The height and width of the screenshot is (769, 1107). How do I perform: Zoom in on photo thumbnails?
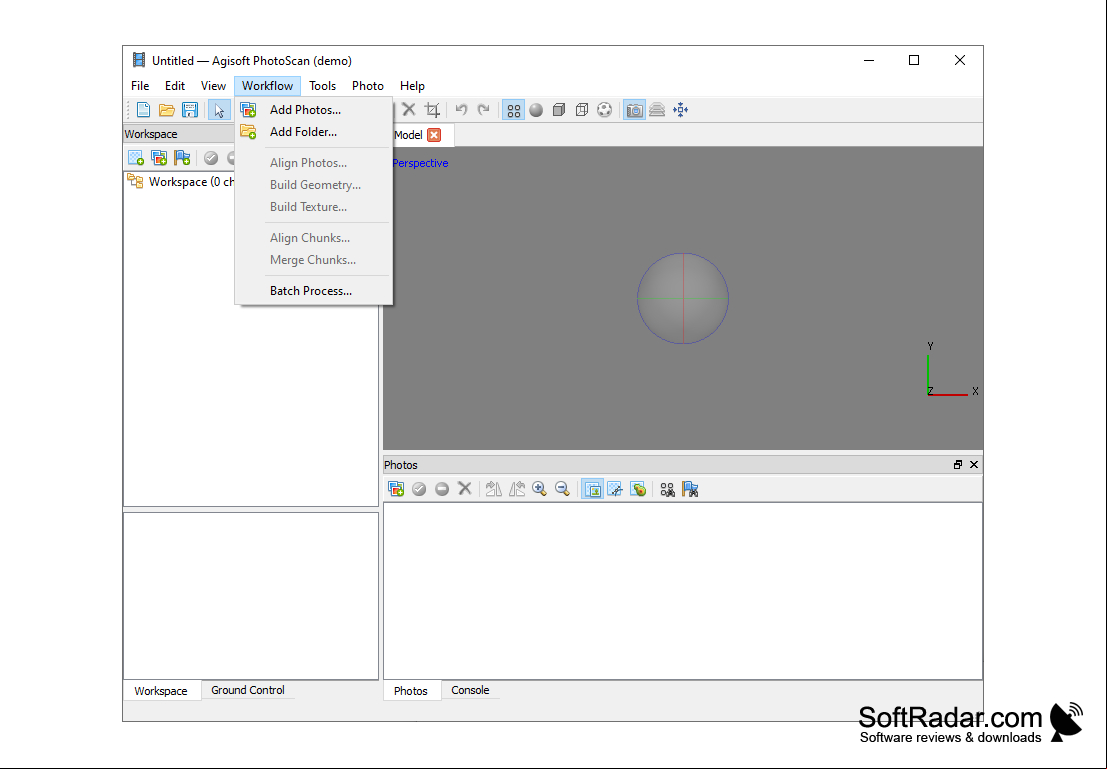pos(540,489)
